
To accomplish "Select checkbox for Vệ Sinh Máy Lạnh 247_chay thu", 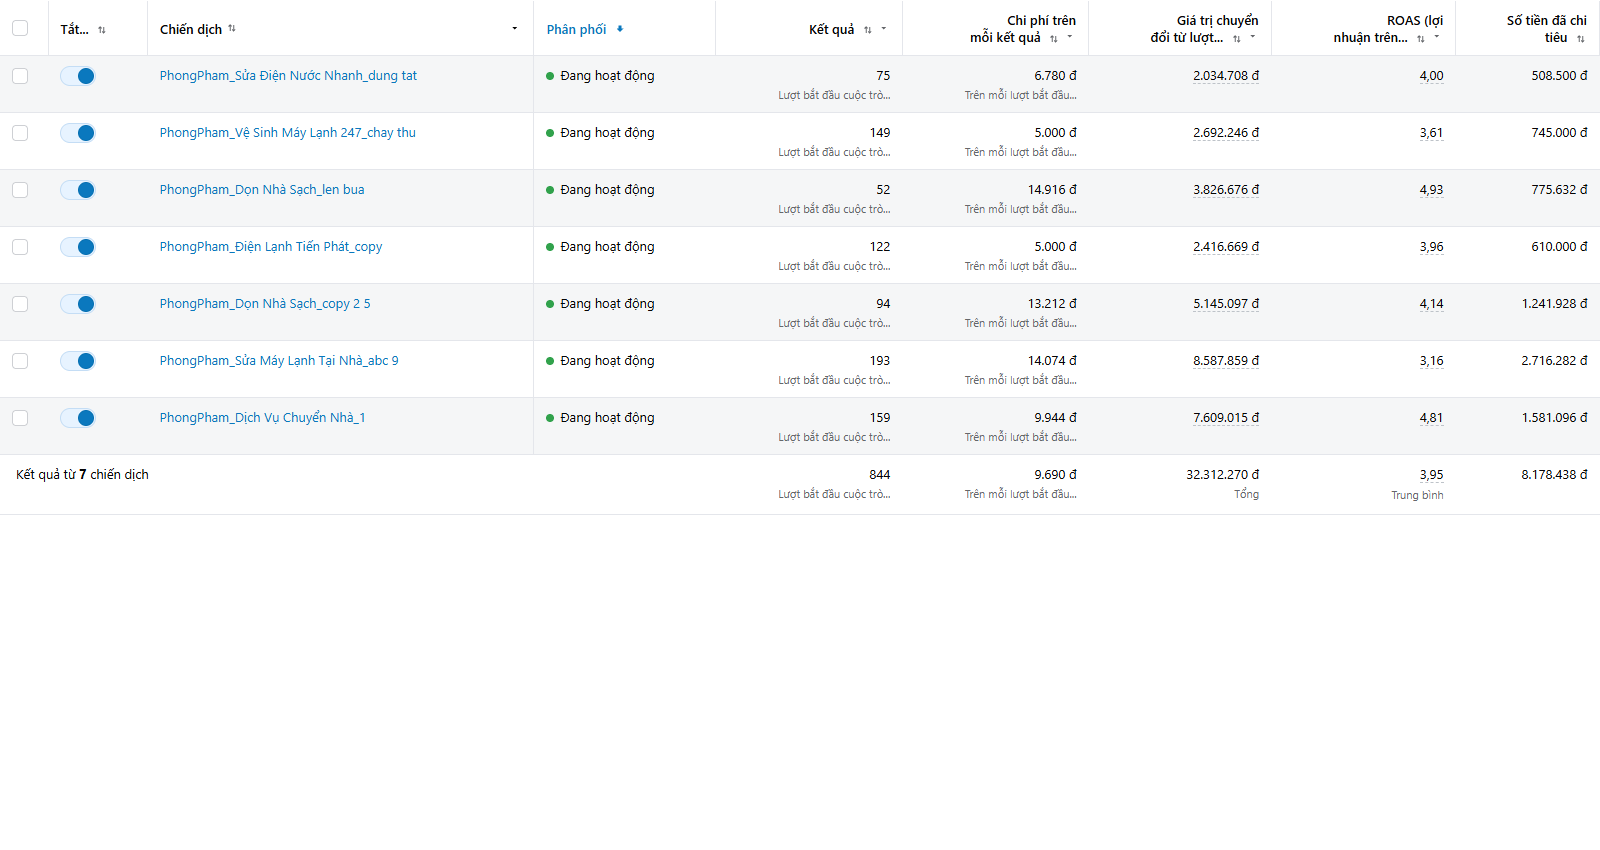I will click(x=20, y=133).
